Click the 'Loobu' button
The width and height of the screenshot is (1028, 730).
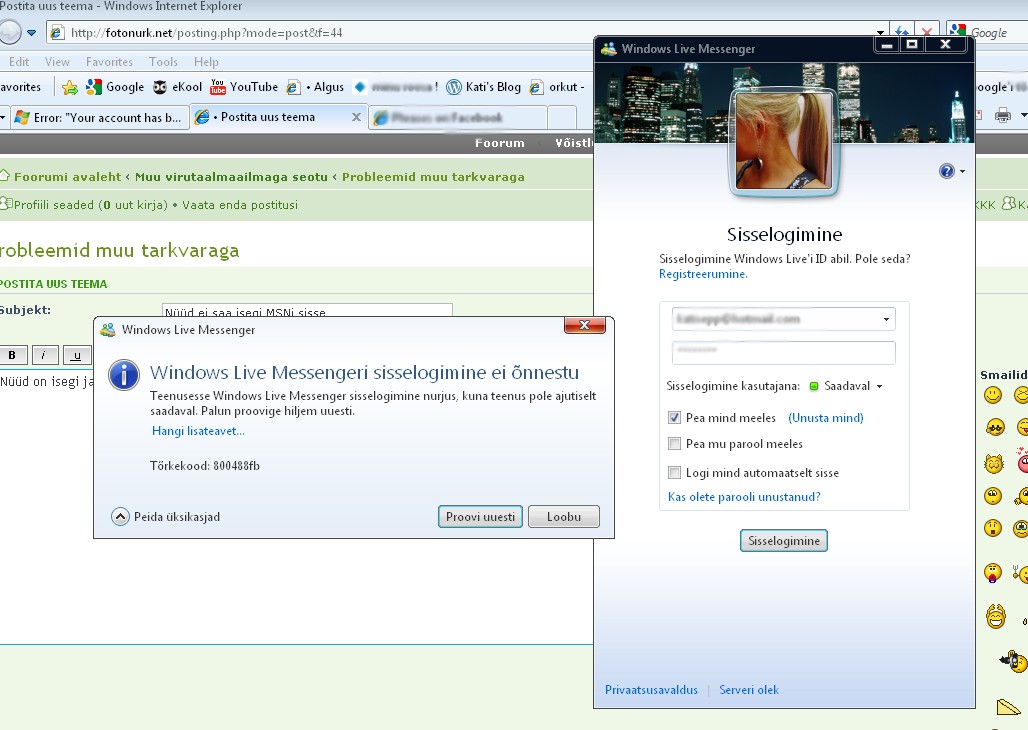click(x=564, y=517)
